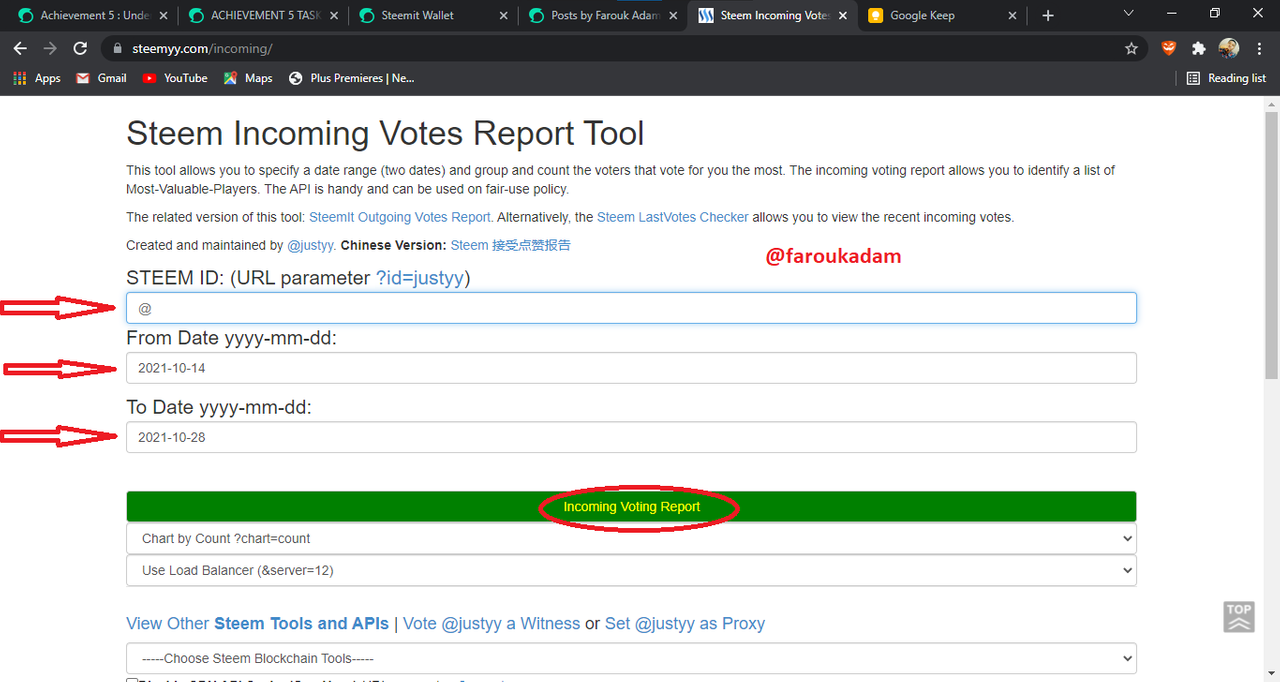
Task: Click the scrollbar up arrow
Action: 1271,104
